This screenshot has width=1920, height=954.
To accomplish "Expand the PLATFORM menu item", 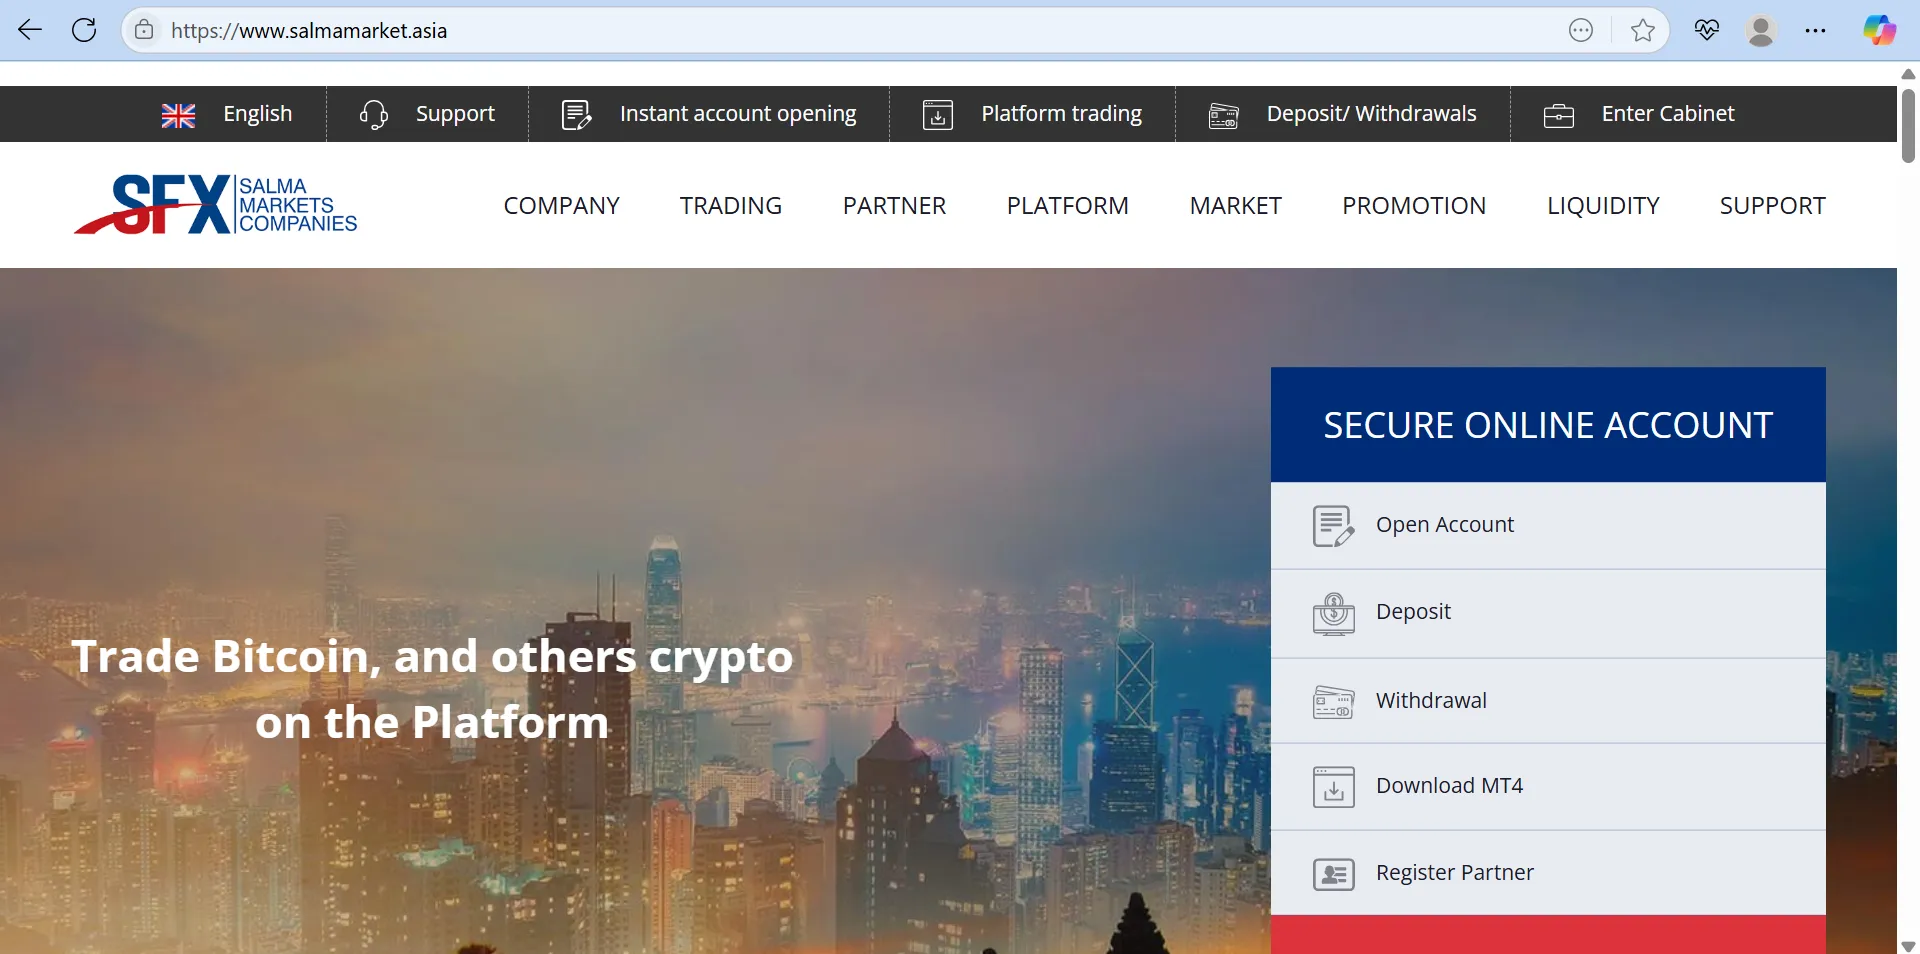I will point(1067,206).
